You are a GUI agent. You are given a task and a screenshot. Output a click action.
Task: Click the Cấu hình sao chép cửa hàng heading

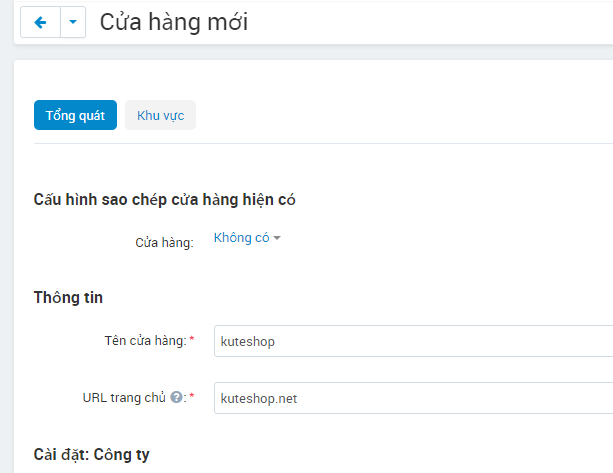[x=164, y=199]
